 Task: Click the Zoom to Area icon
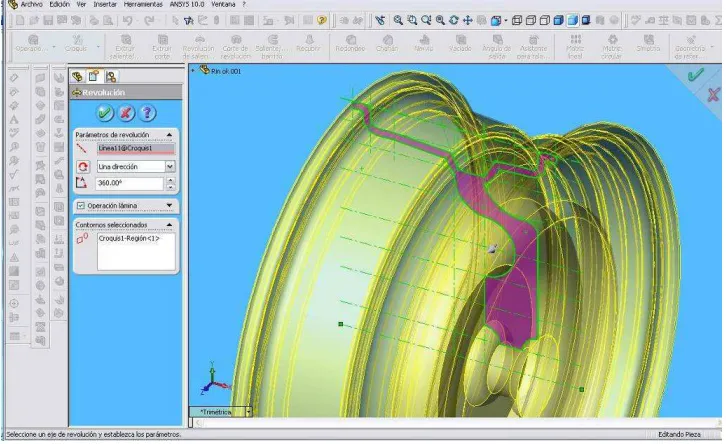click(412, 20)
